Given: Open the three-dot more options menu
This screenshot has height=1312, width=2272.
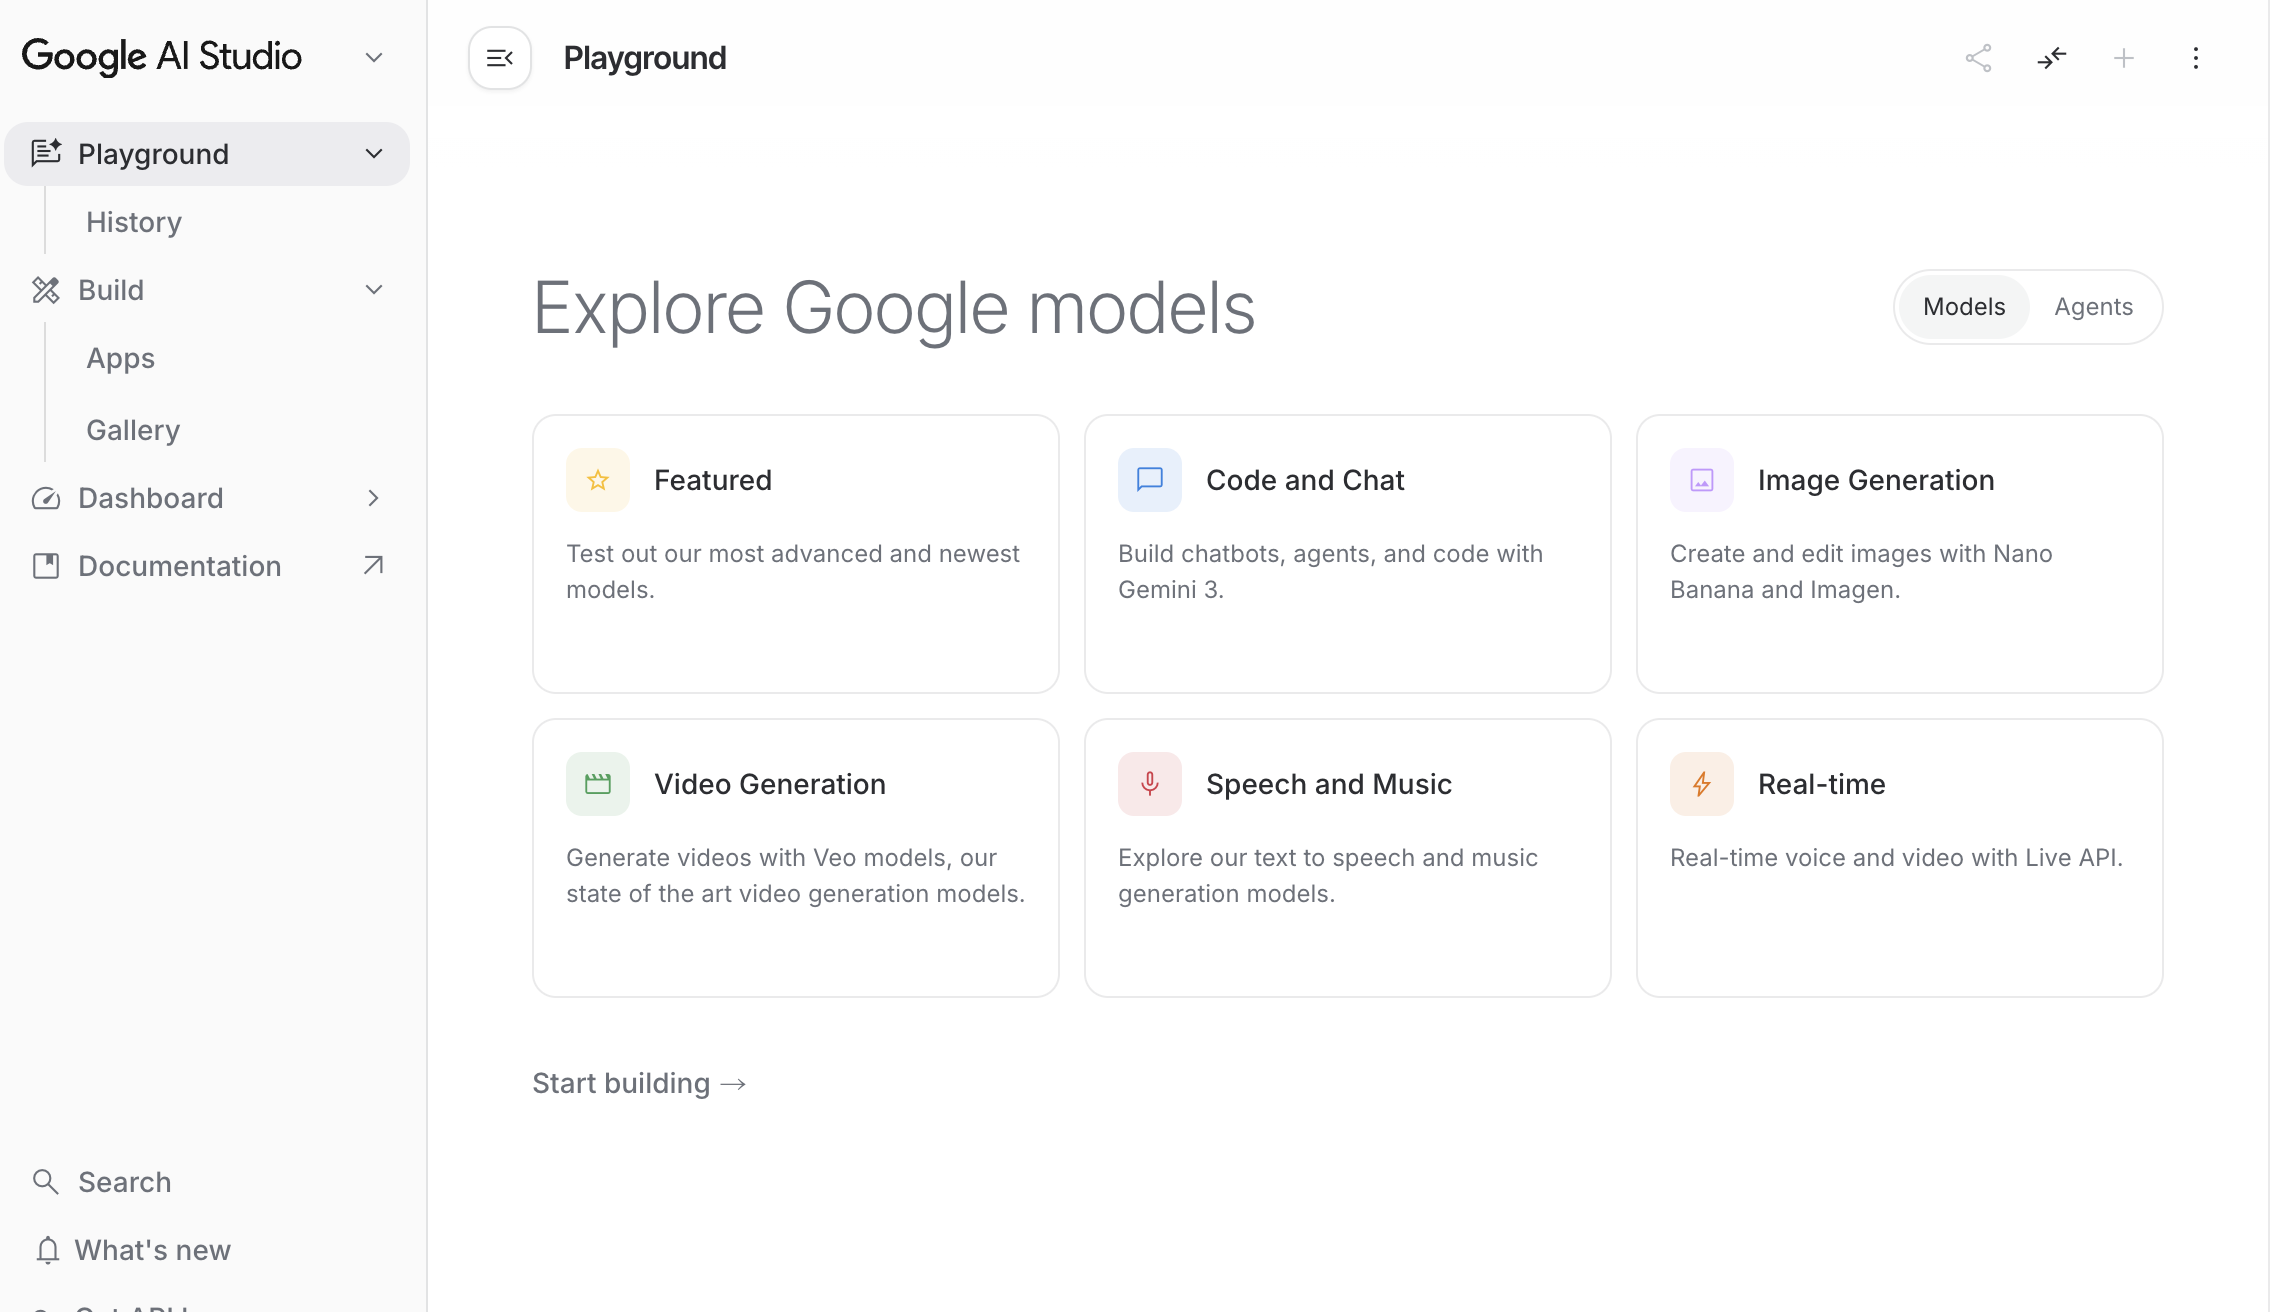Looking at the screenshot, I should point(2195,58).
